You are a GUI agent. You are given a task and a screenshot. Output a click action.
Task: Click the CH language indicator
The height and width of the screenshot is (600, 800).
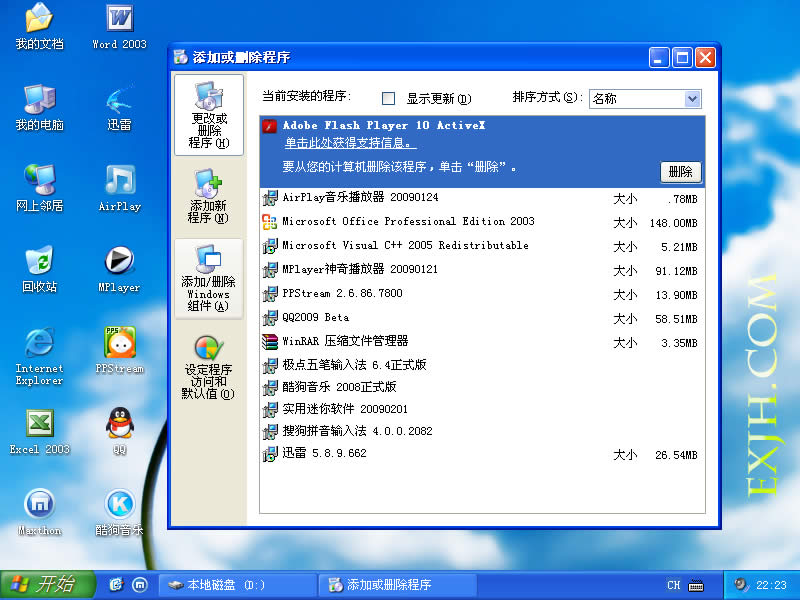coord(673,585)
